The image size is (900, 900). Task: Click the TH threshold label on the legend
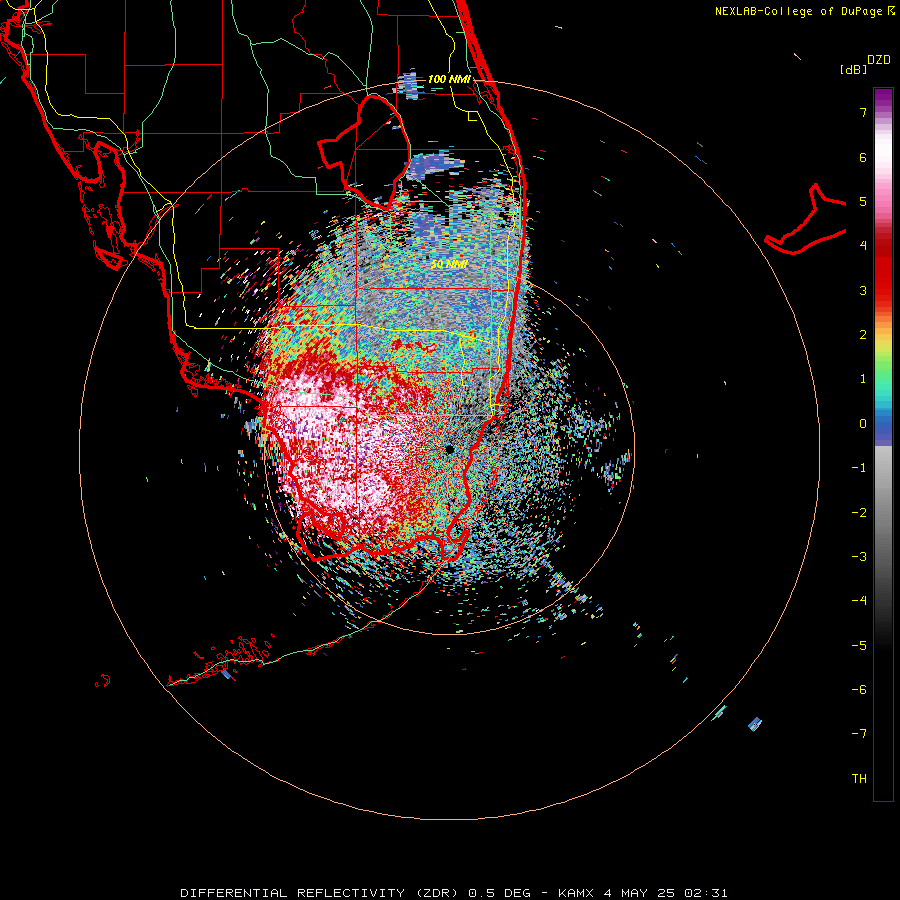click(x=859, y=779)
